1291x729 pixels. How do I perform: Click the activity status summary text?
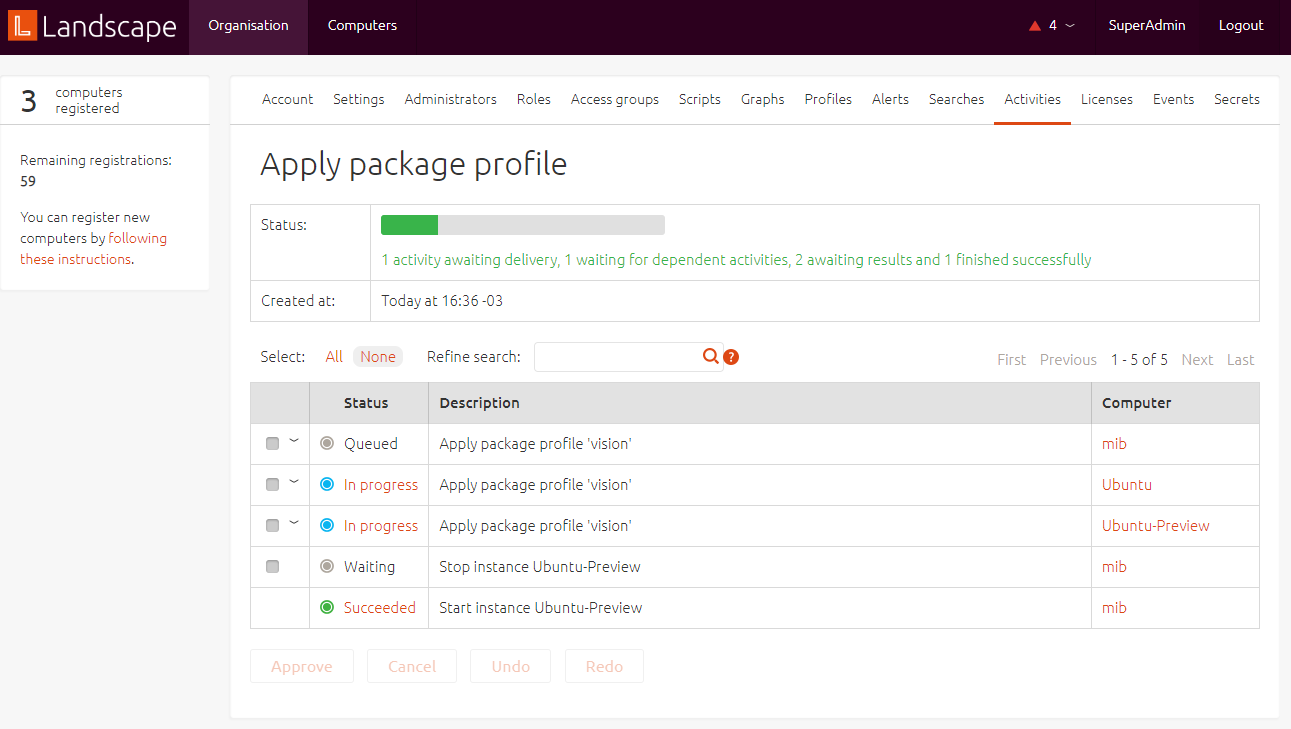[x=736, y=260]
